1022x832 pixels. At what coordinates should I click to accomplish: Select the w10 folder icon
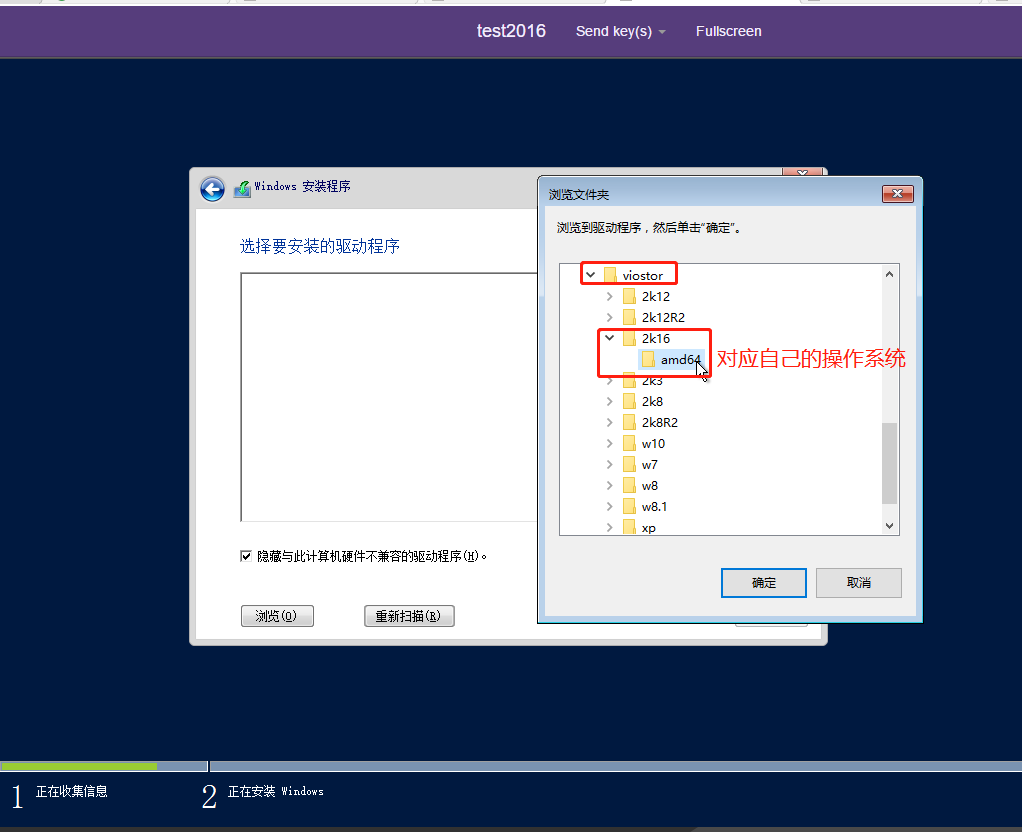coord(629,443)
